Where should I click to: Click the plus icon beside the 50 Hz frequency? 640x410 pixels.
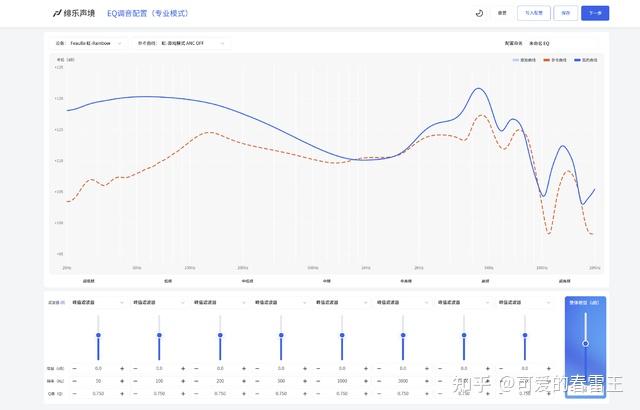click(122, 381)
